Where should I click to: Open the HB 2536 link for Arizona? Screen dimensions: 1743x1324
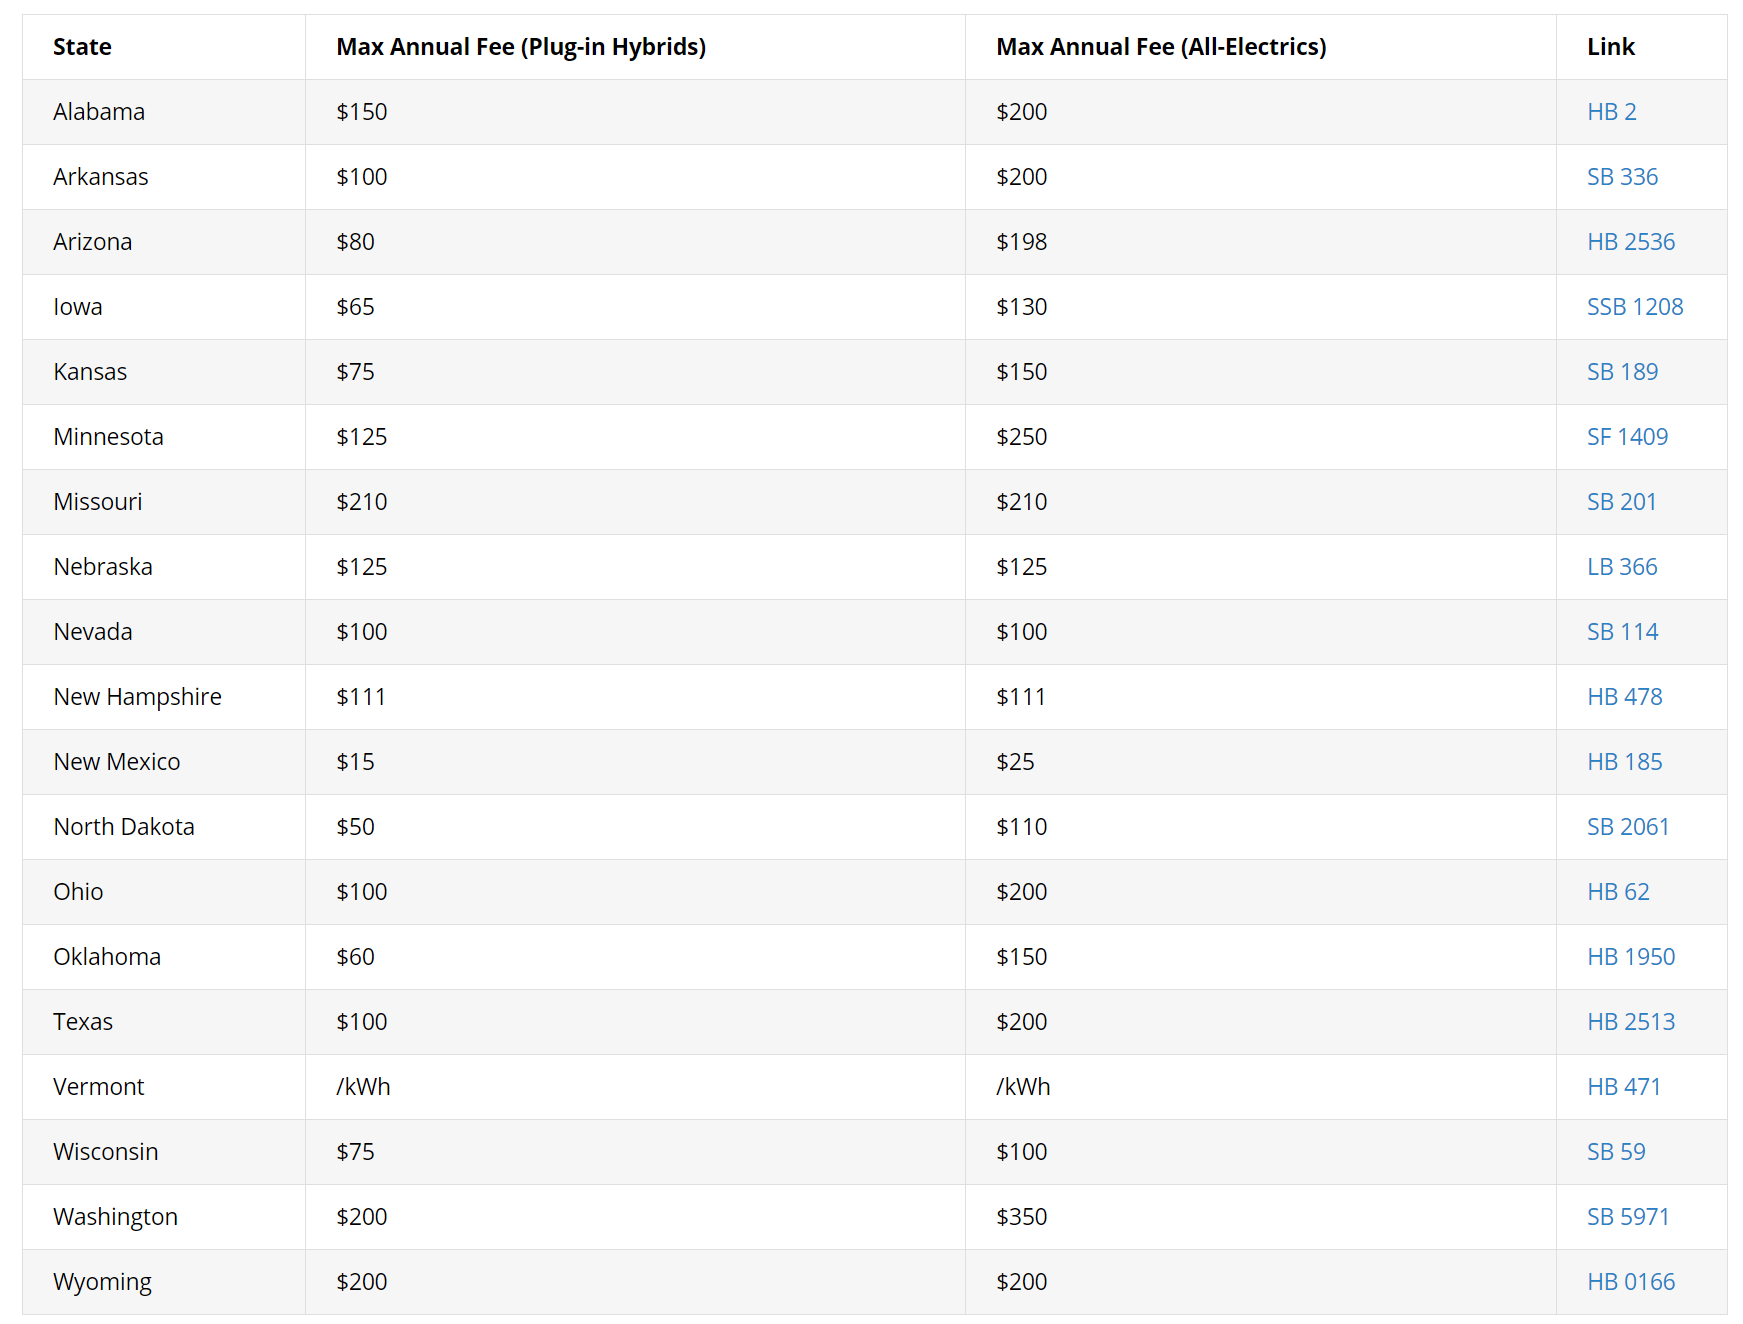tap(1630, 242)
